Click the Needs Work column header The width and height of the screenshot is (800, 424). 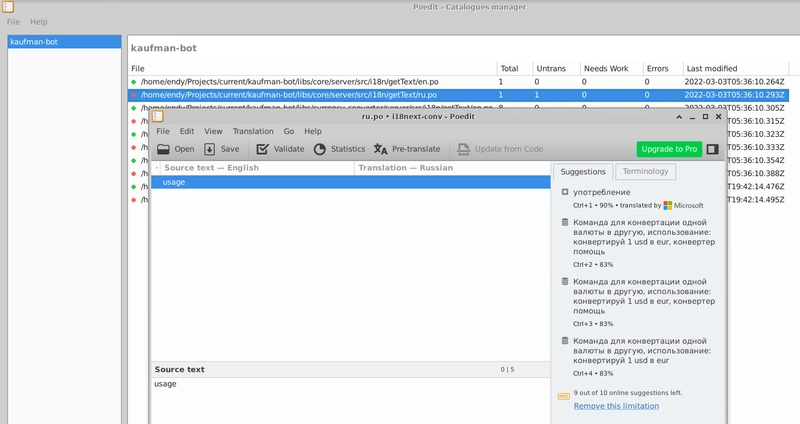(x=611, y=68)
